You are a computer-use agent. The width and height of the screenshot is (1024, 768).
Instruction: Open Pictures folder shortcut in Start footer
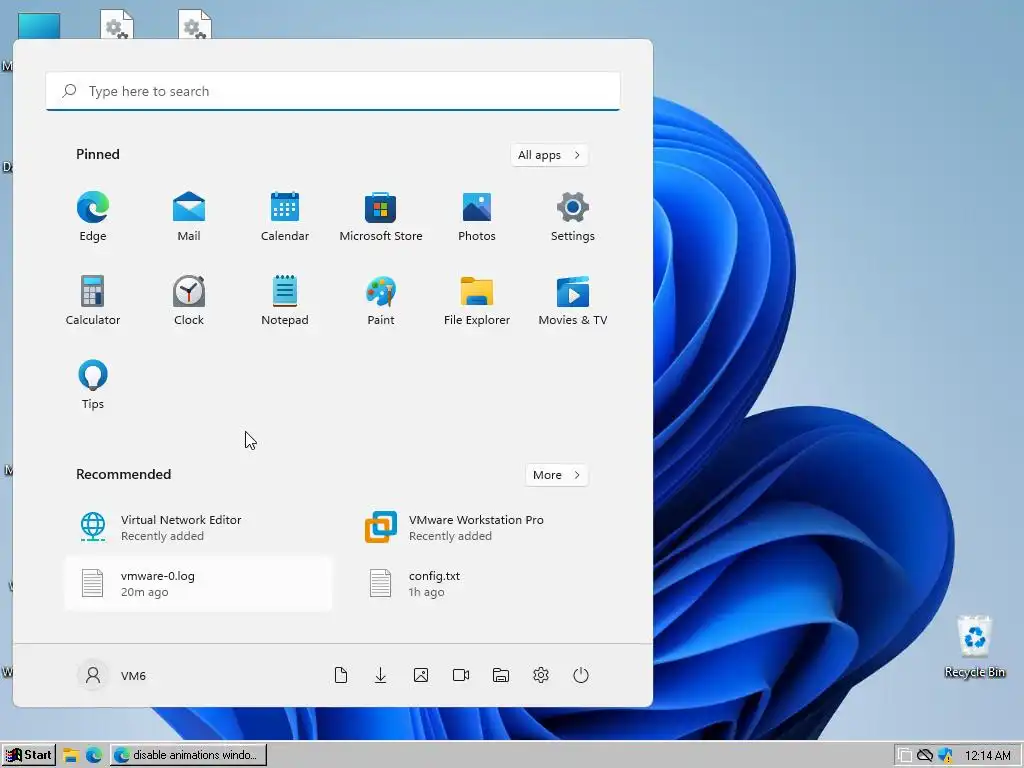coord(421,675)
